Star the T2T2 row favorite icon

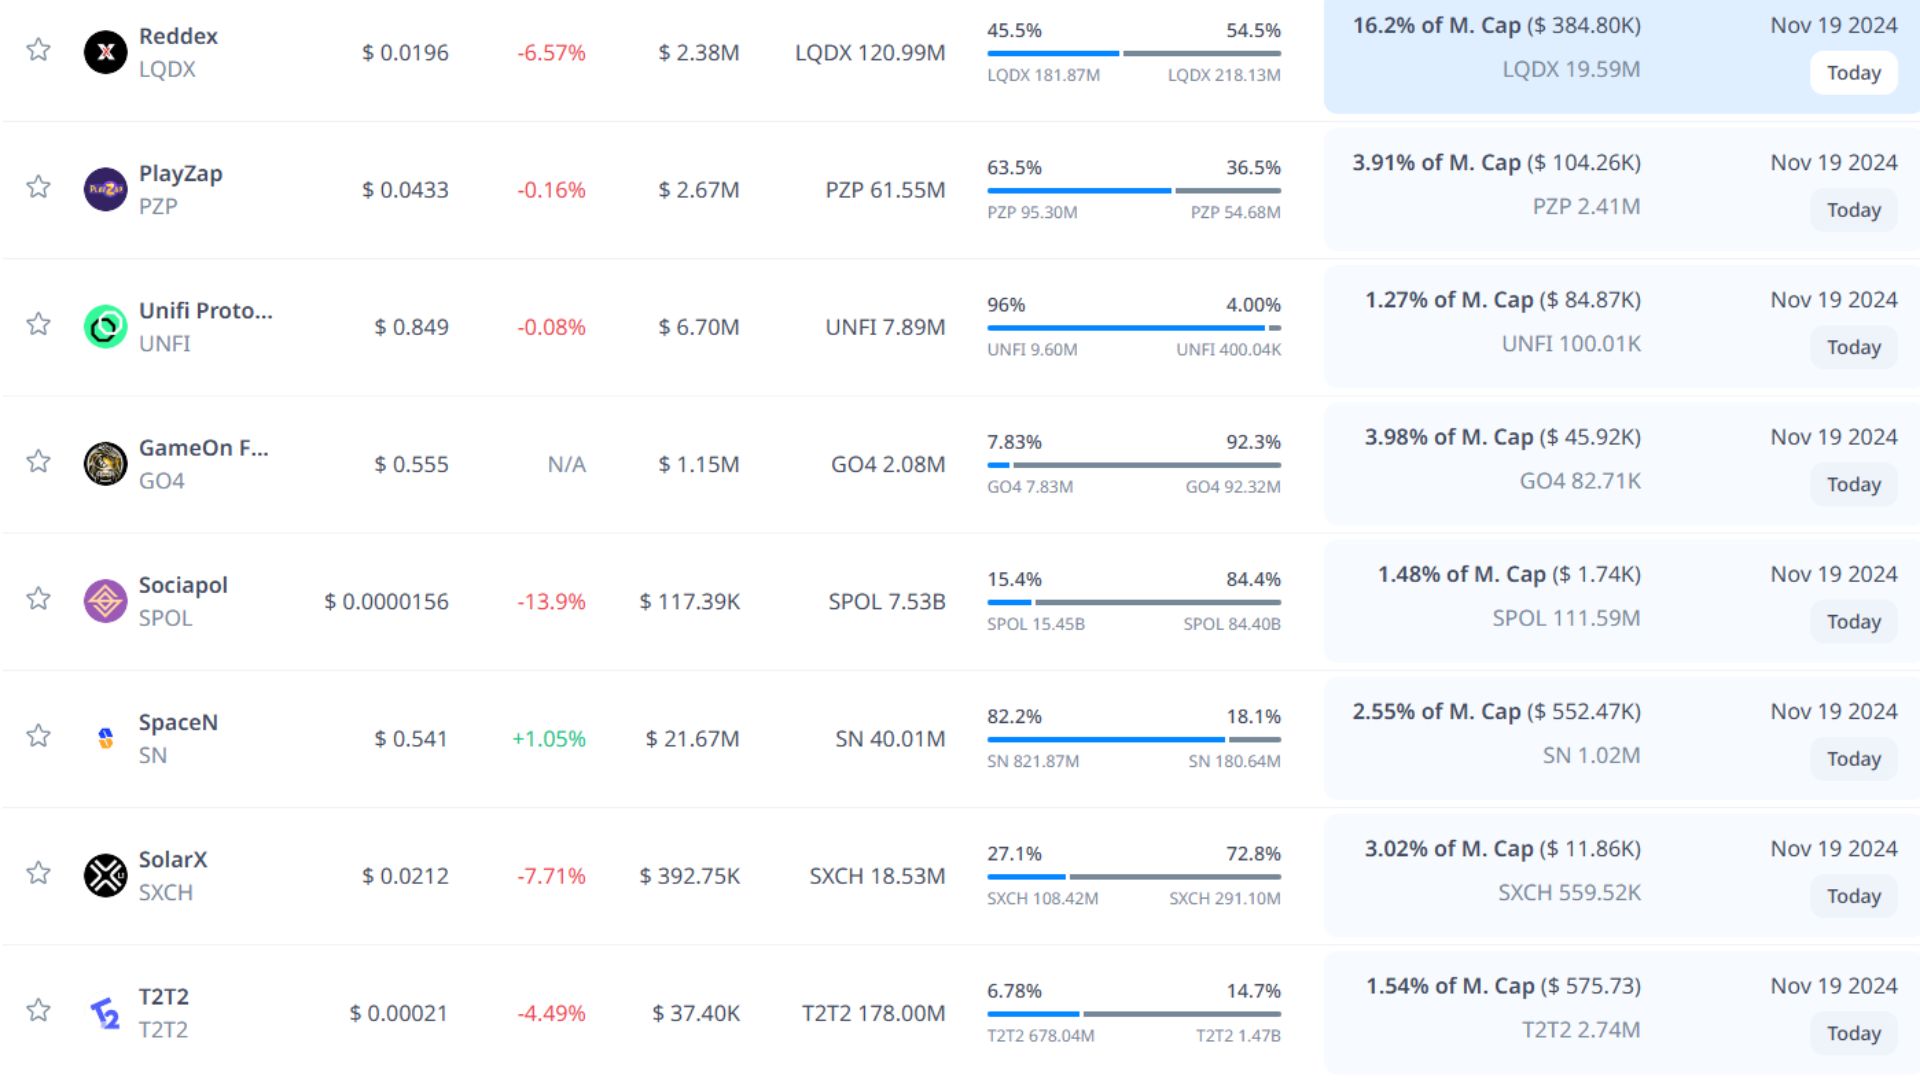coord(38,1009)
